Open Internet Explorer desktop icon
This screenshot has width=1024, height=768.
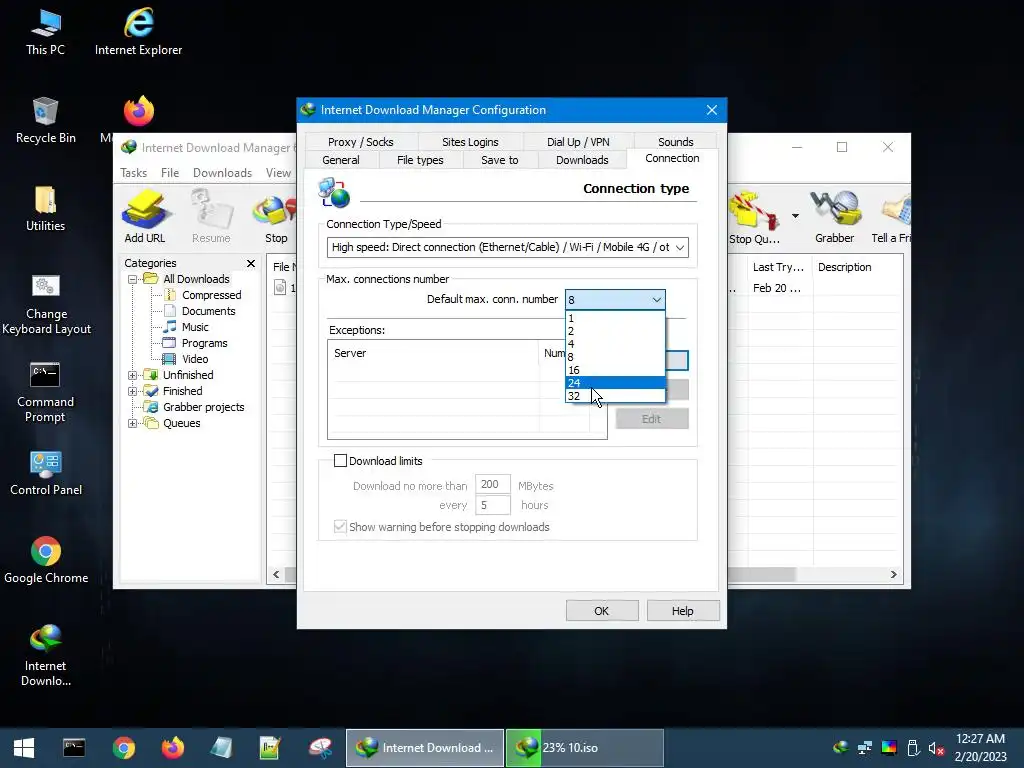click(x=138, y=33)
